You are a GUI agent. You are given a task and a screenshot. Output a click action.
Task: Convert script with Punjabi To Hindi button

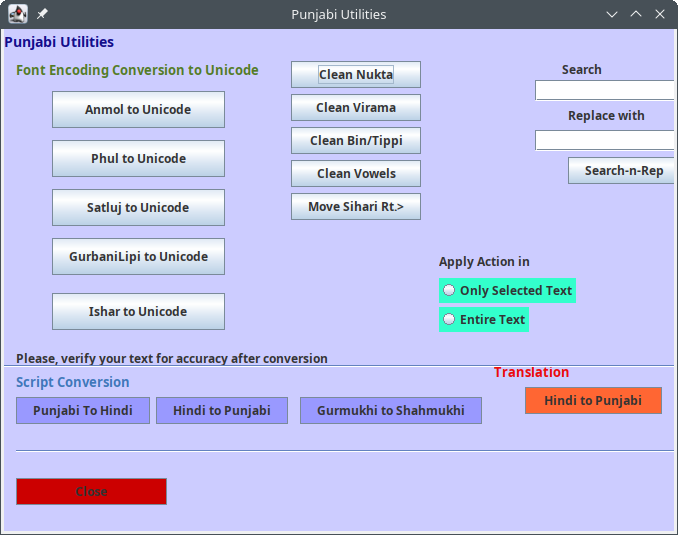(x=83, y=410)
